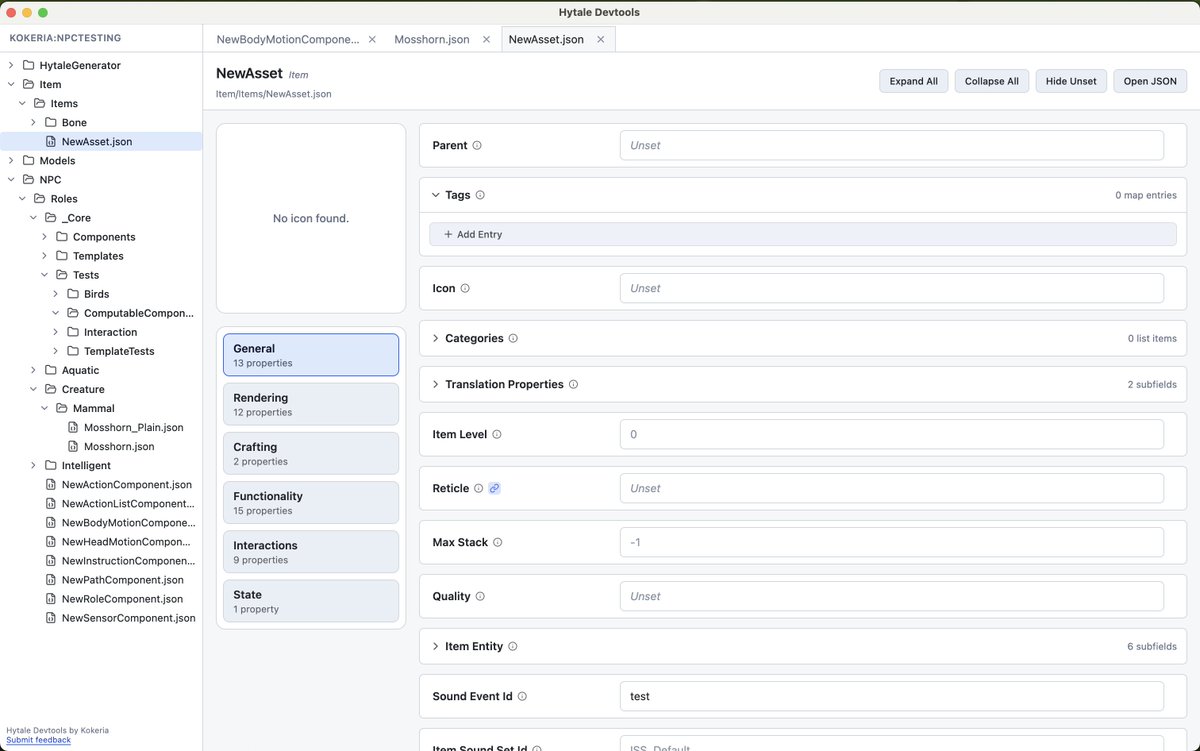The image size is (1200, 751).
Task: Select the Functionality properties category
Action: [311, 502]
